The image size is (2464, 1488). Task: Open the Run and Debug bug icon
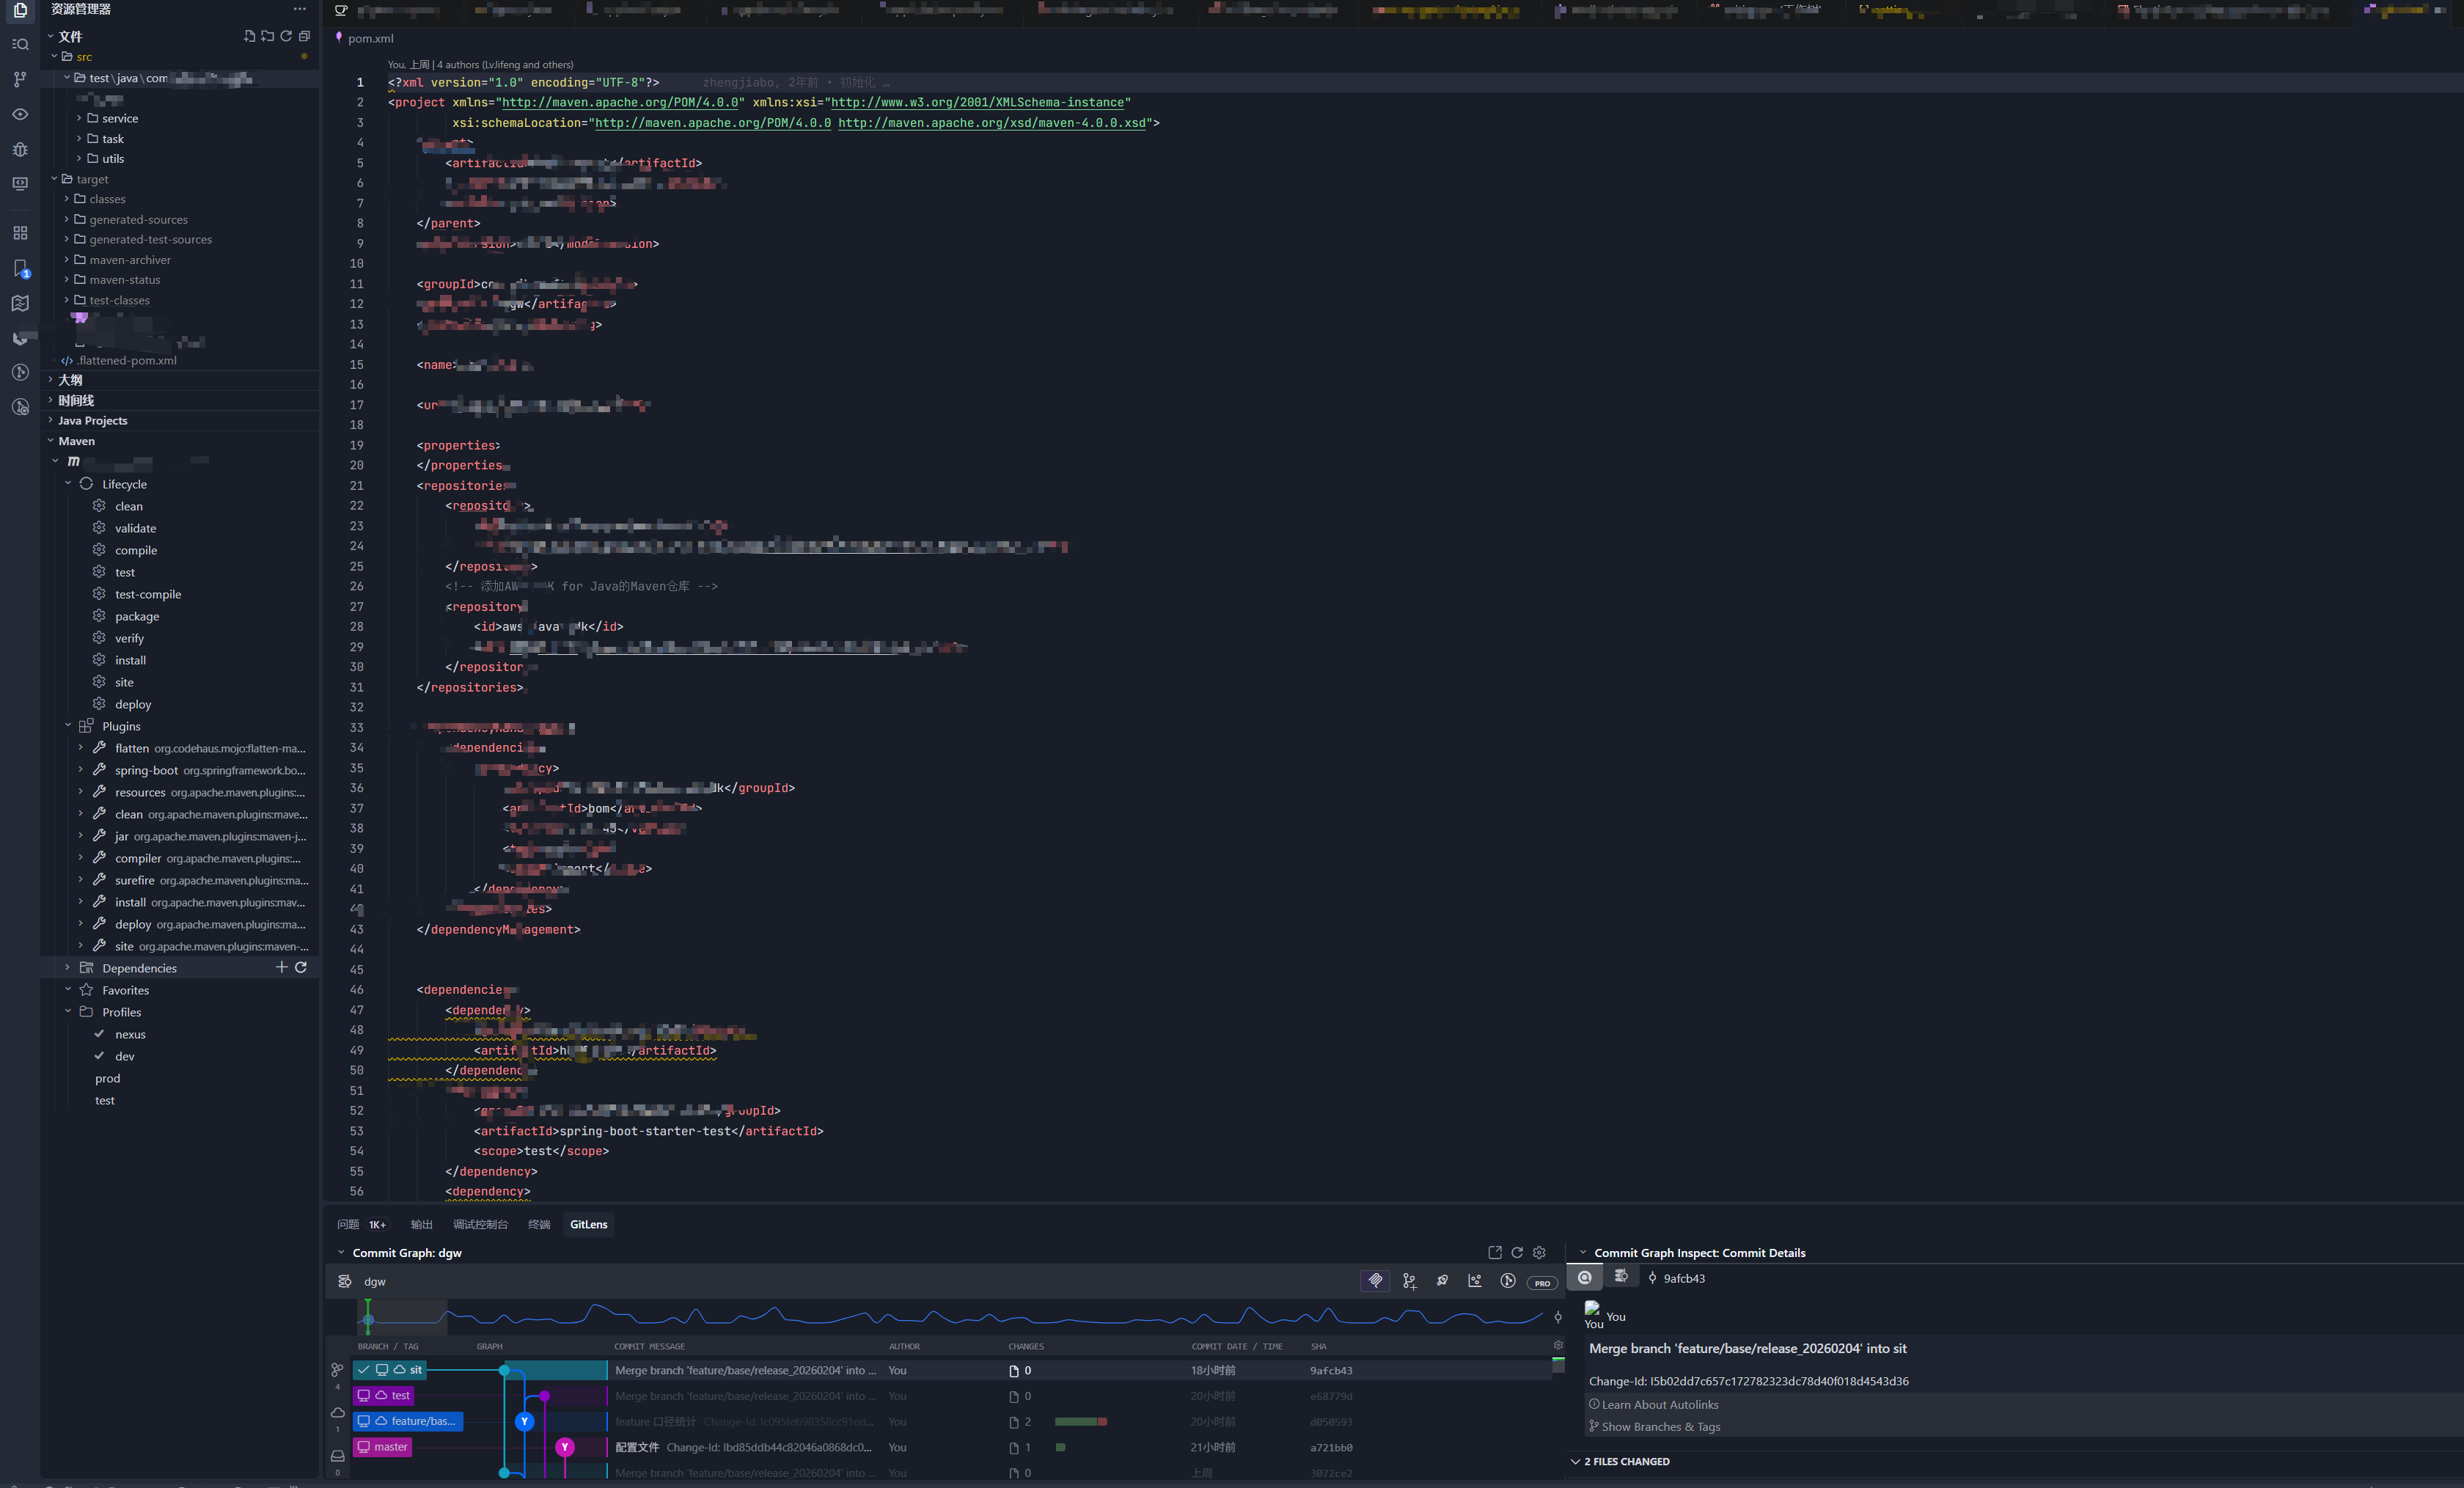20,149
